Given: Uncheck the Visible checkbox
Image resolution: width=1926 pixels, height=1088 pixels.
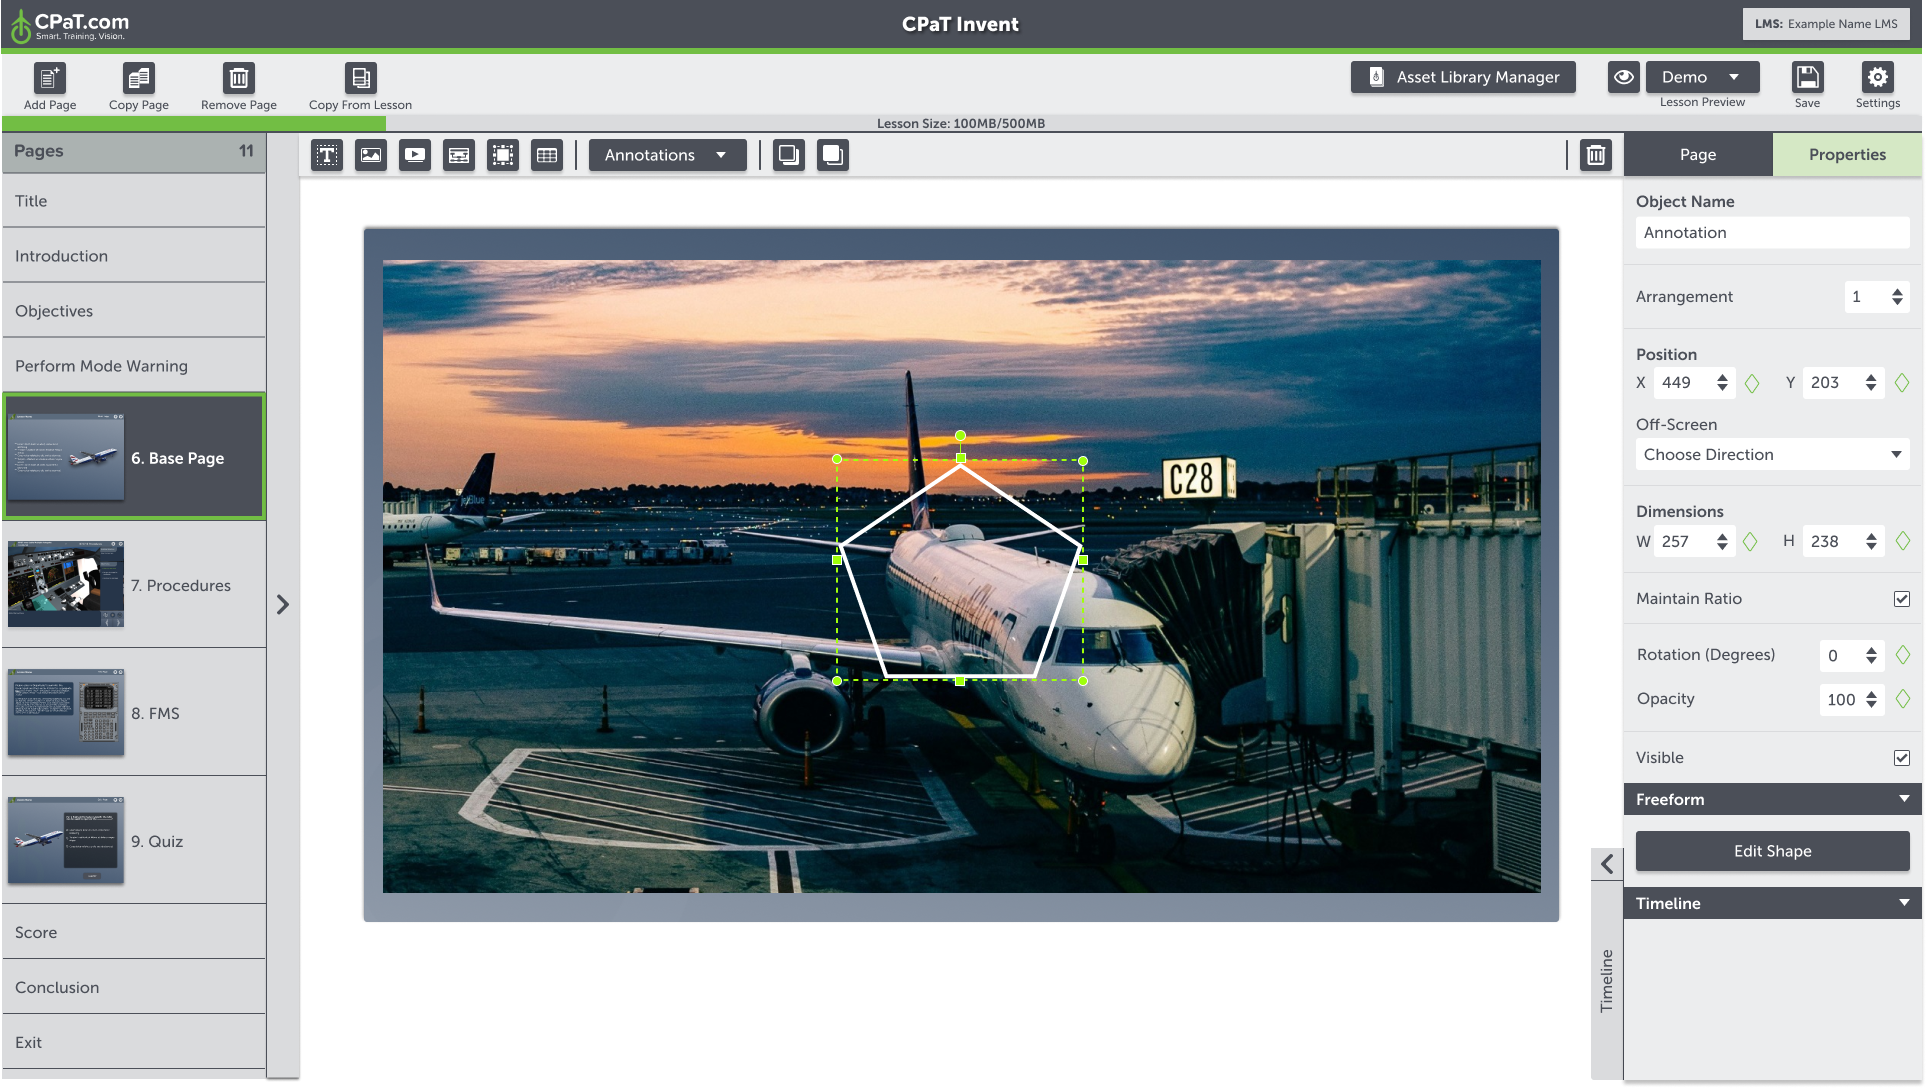Looking at the screenshot, I should 1901,758.
